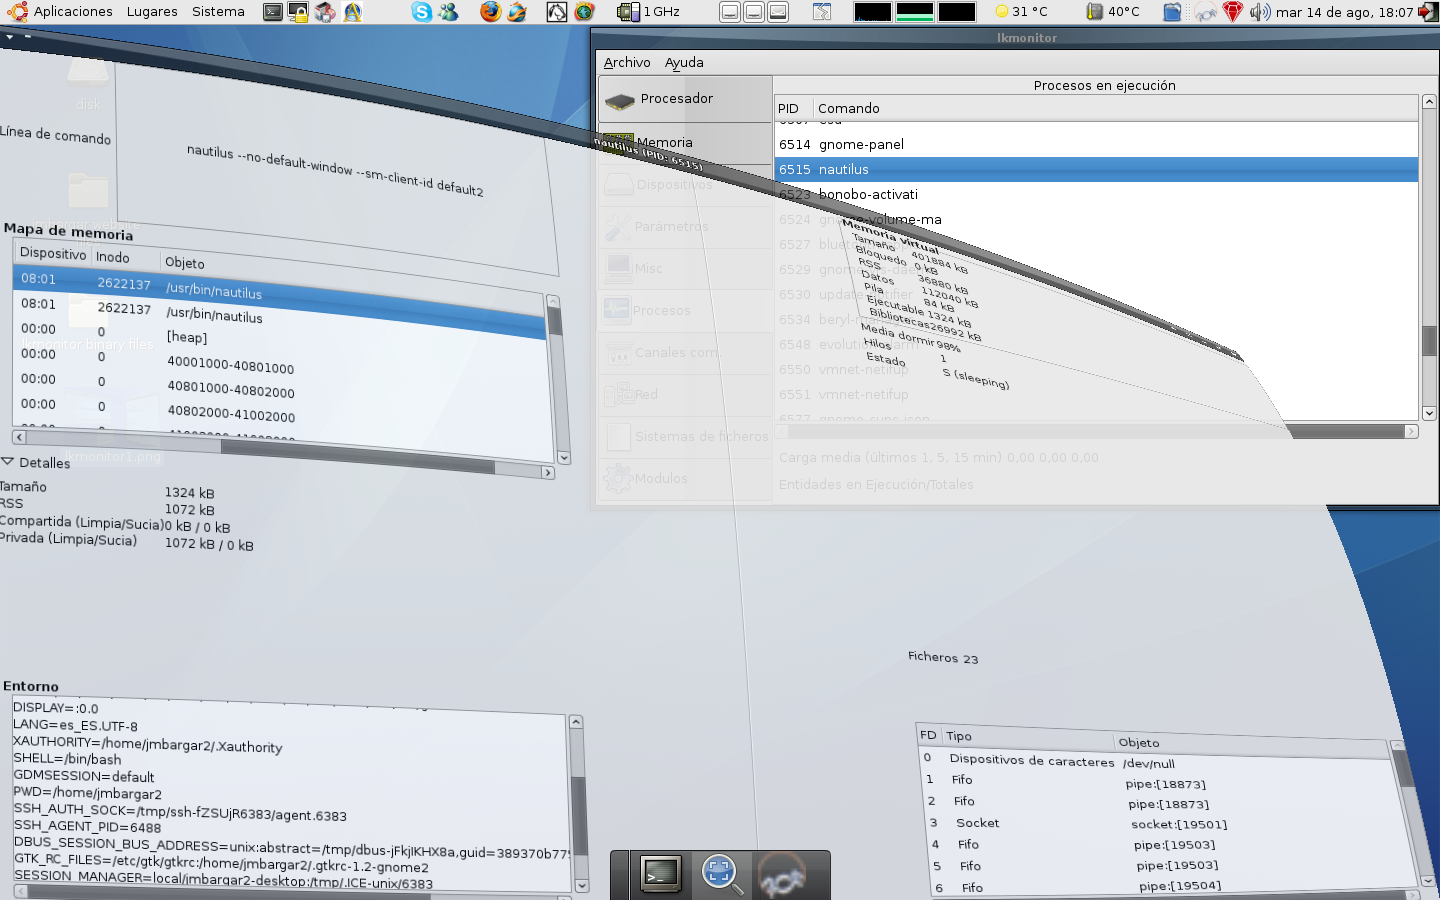Image resolution: width=1440 pixels, height=900 pixels.
Task: Launch the blue letter A application icon
Action: [352, 12]
